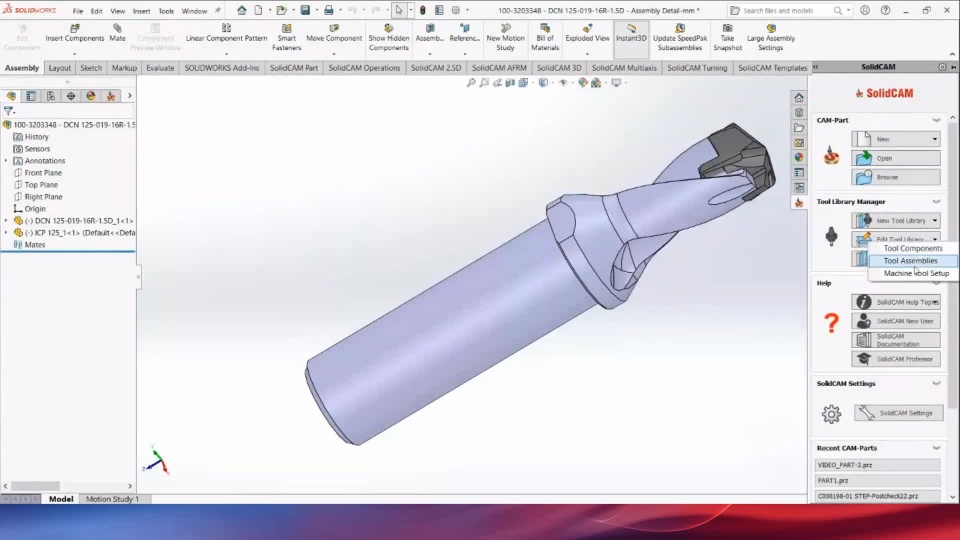Click the Open CAM-Part button
This screenshot has height=540, width=960.
pos(896,158)
